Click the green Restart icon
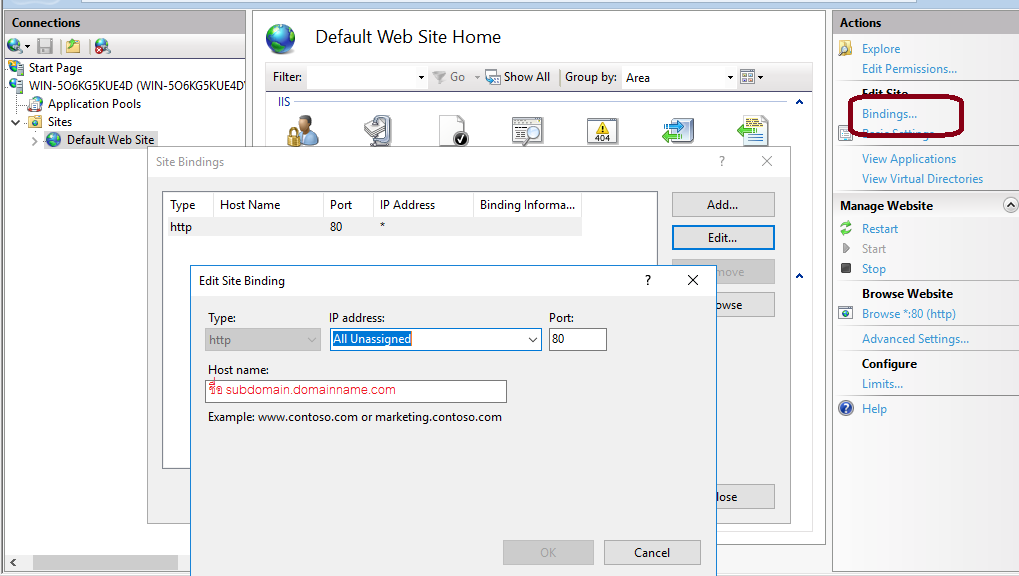The height and width of the screenshot is (576, 1019). click(x=845, y=228)
